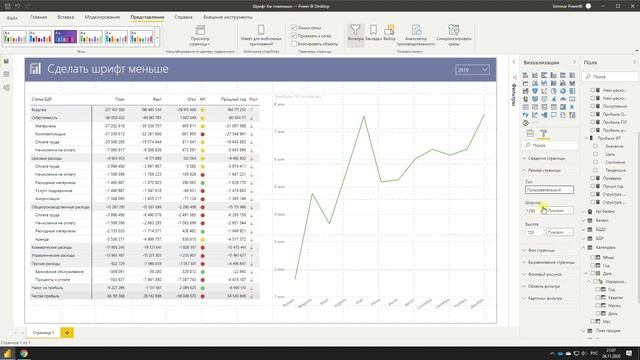Select the donut chart visual icon
This screenshot has height=360, width=640.
point(563,91)
